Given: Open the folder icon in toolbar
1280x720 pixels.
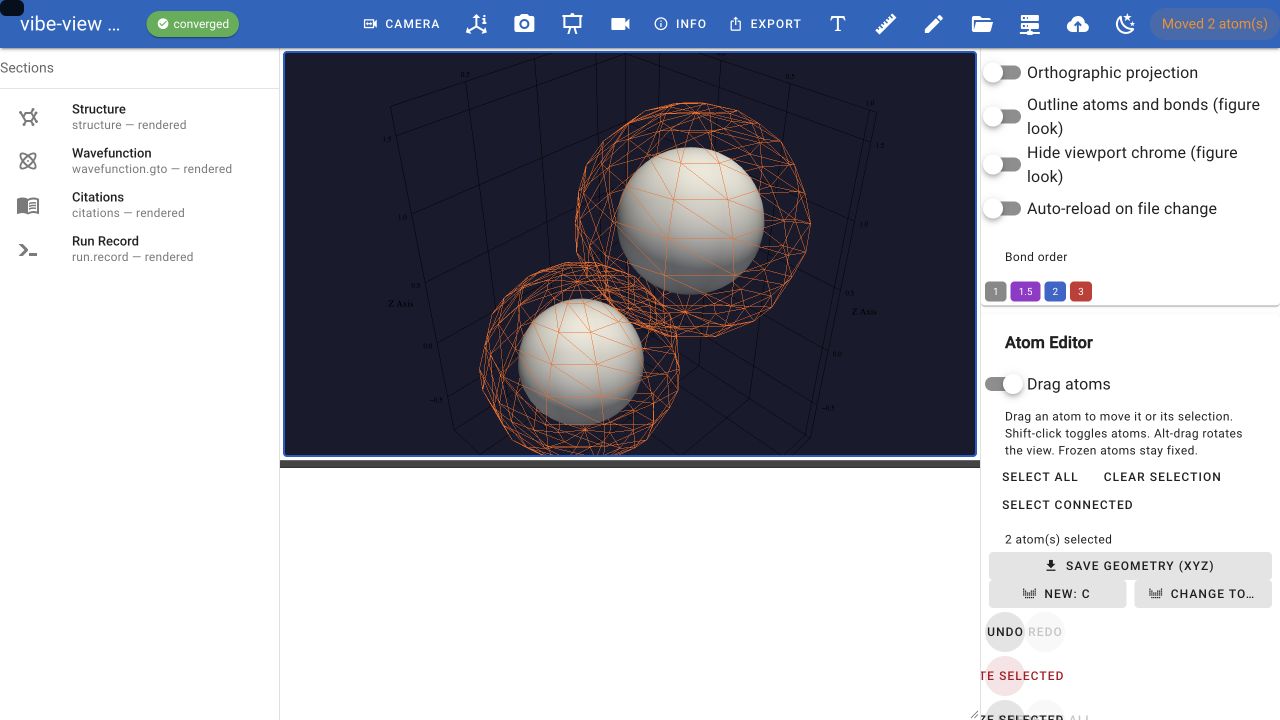Looking at the screenshot, I should coord(982,24).
